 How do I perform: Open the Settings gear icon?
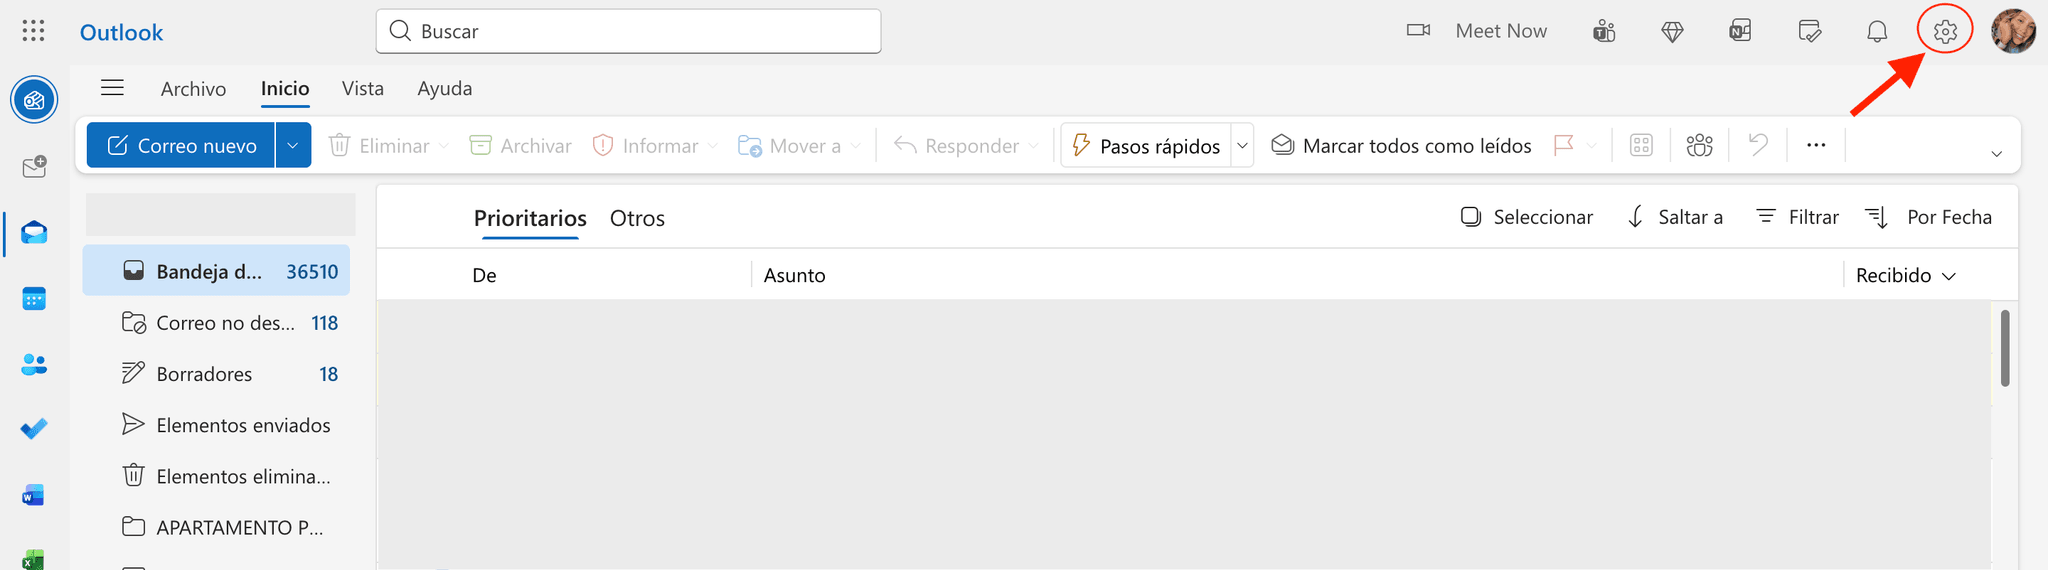(1945, 31)
